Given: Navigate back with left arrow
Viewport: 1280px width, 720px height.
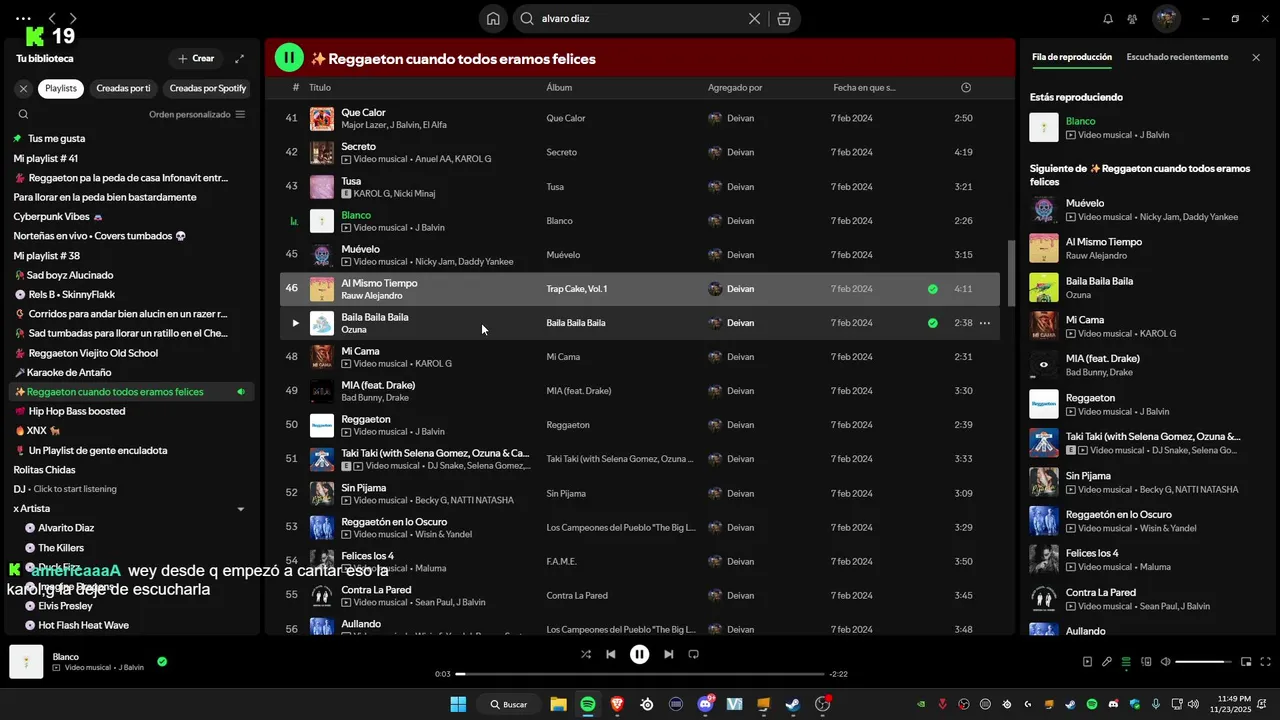Looking at the screenshot, I should tap(52, 18).
